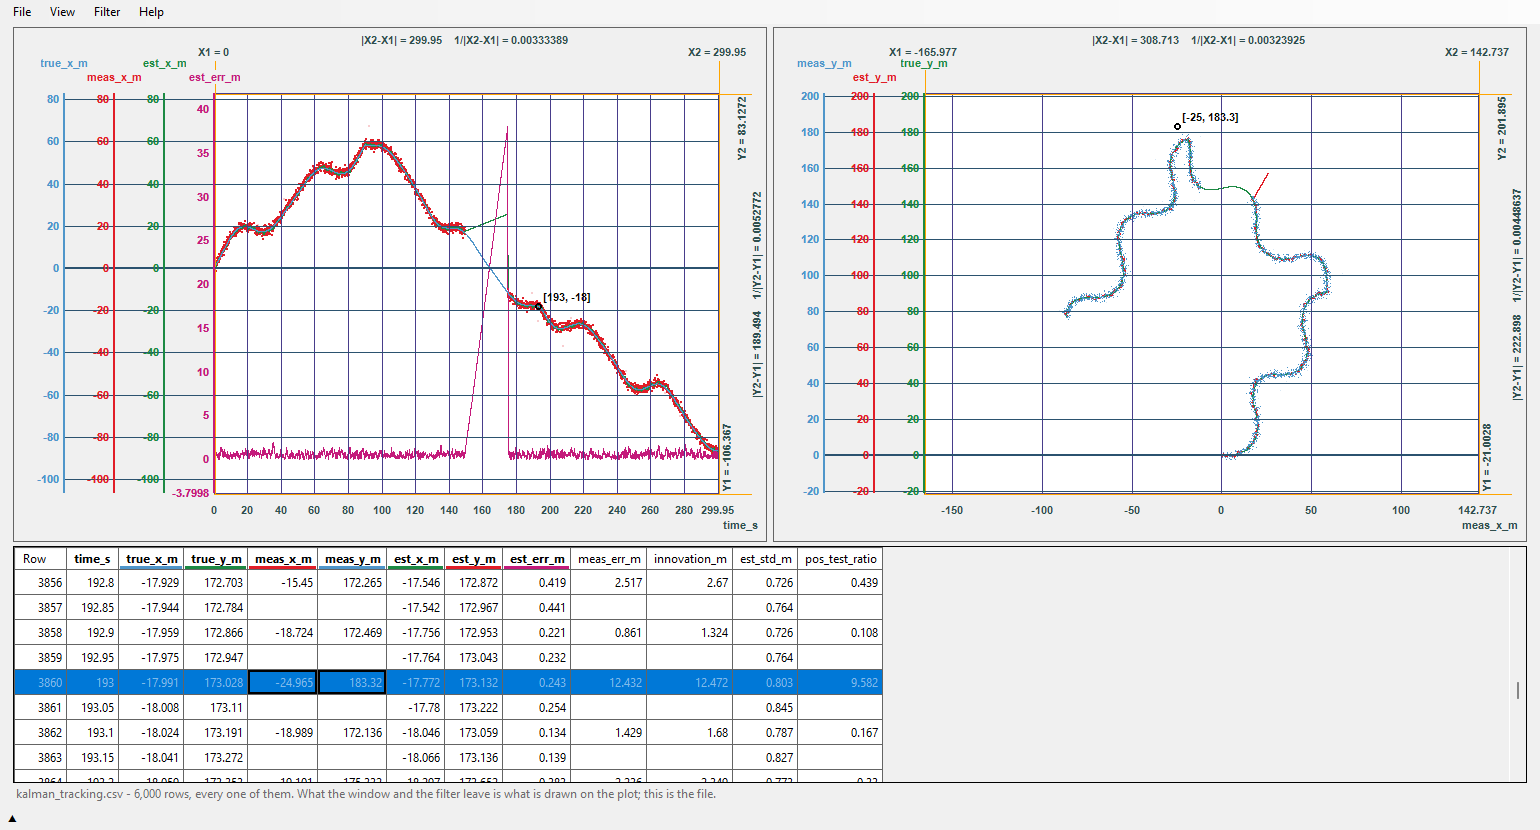
Task: Click the est_err_m table column header
Action: tap(537, 559)
